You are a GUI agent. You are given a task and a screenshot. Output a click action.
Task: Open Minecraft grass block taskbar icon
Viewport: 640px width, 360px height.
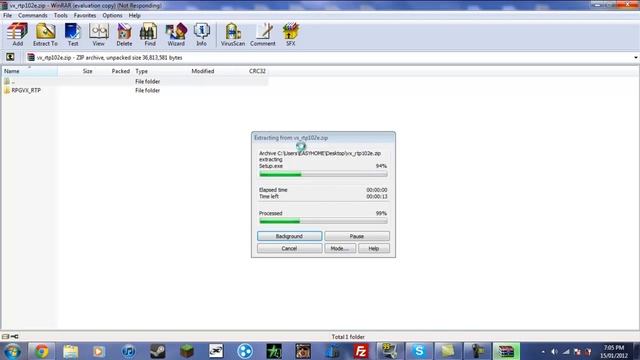187,351
